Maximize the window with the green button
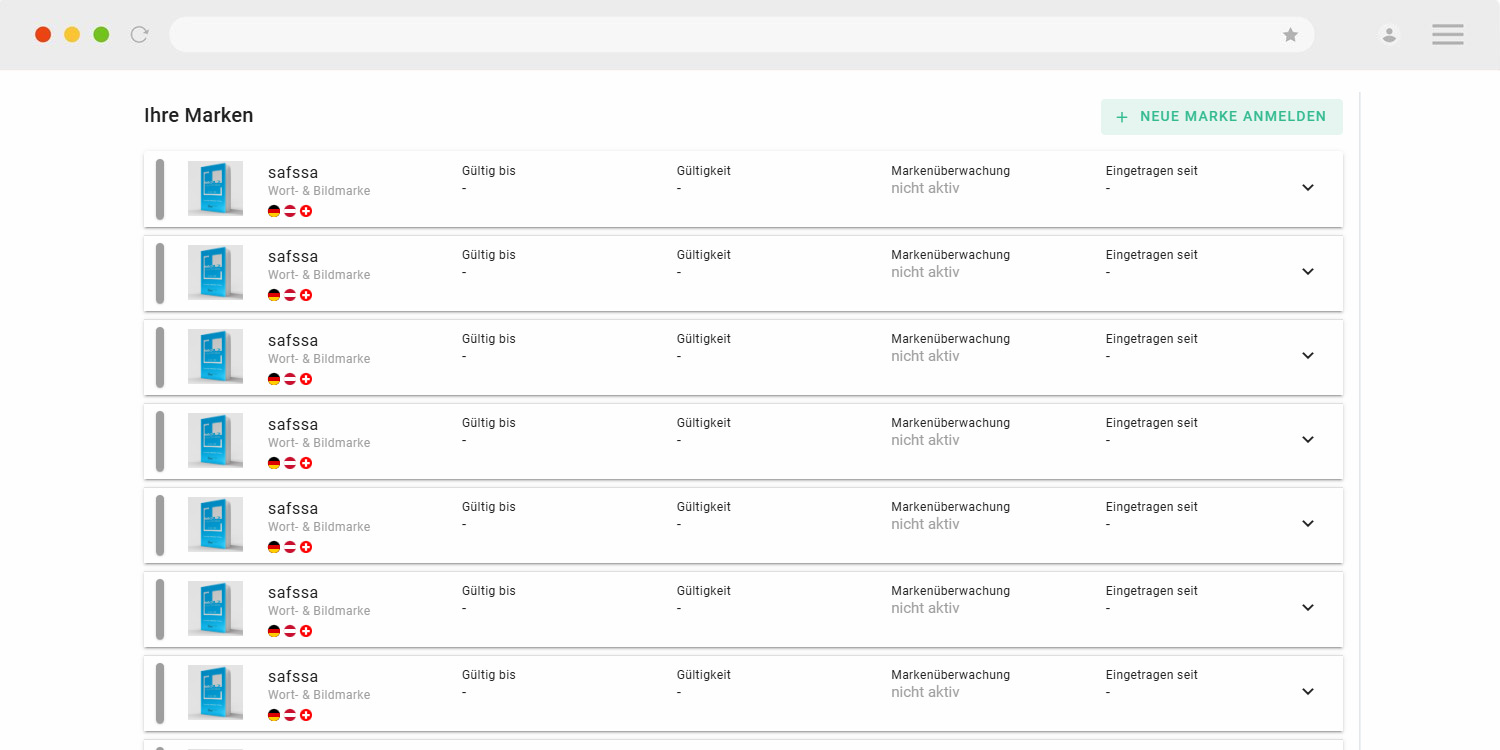 coord(101,34)
